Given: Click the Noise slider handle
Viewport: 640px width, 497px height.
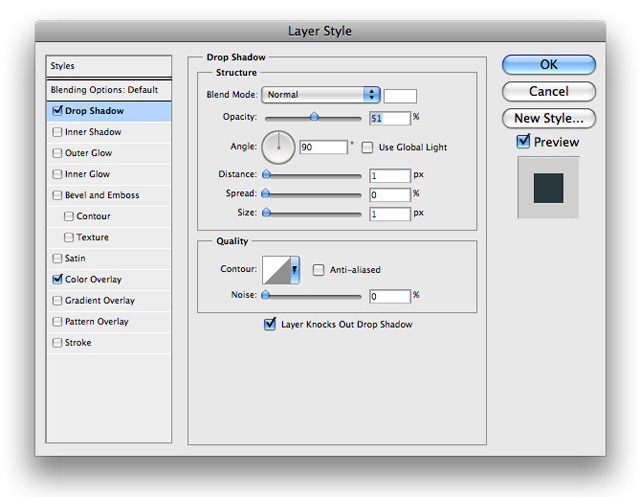Looking at the screenshot, I should pyautogui.click(x=266, y=295).
